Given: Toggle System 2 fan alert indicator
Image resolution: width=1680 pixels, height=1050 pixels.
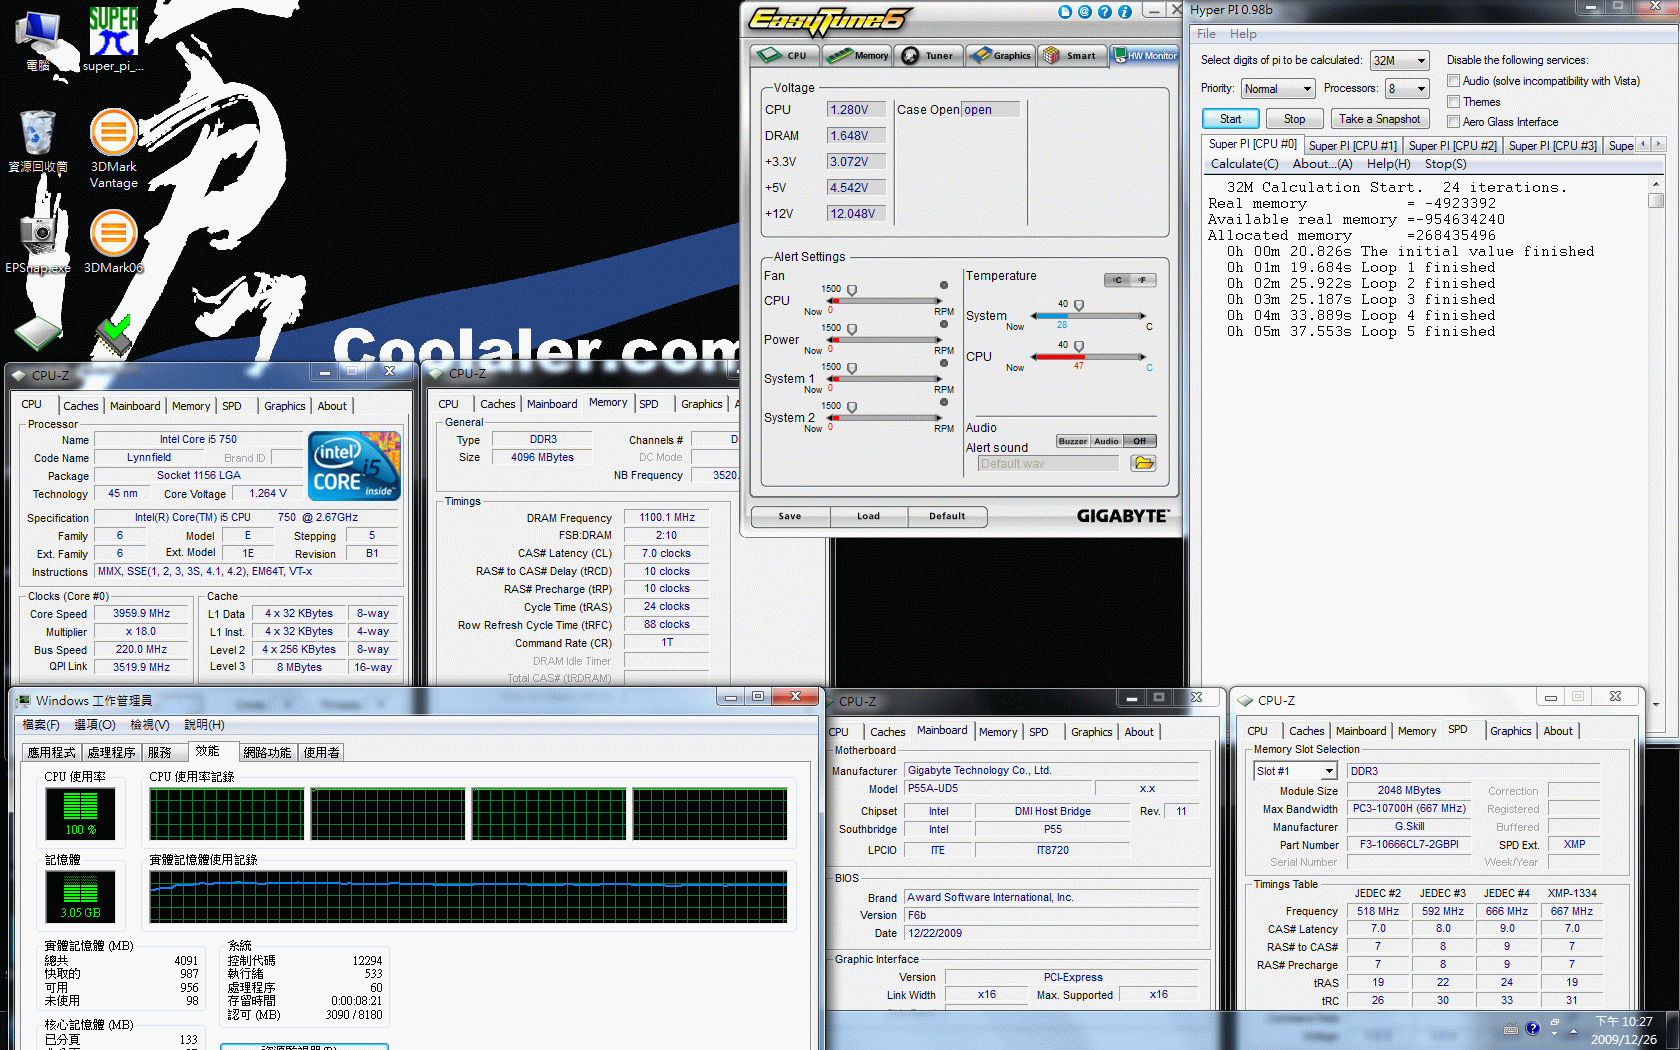Looking at the screenshot, I should (943, 402).
